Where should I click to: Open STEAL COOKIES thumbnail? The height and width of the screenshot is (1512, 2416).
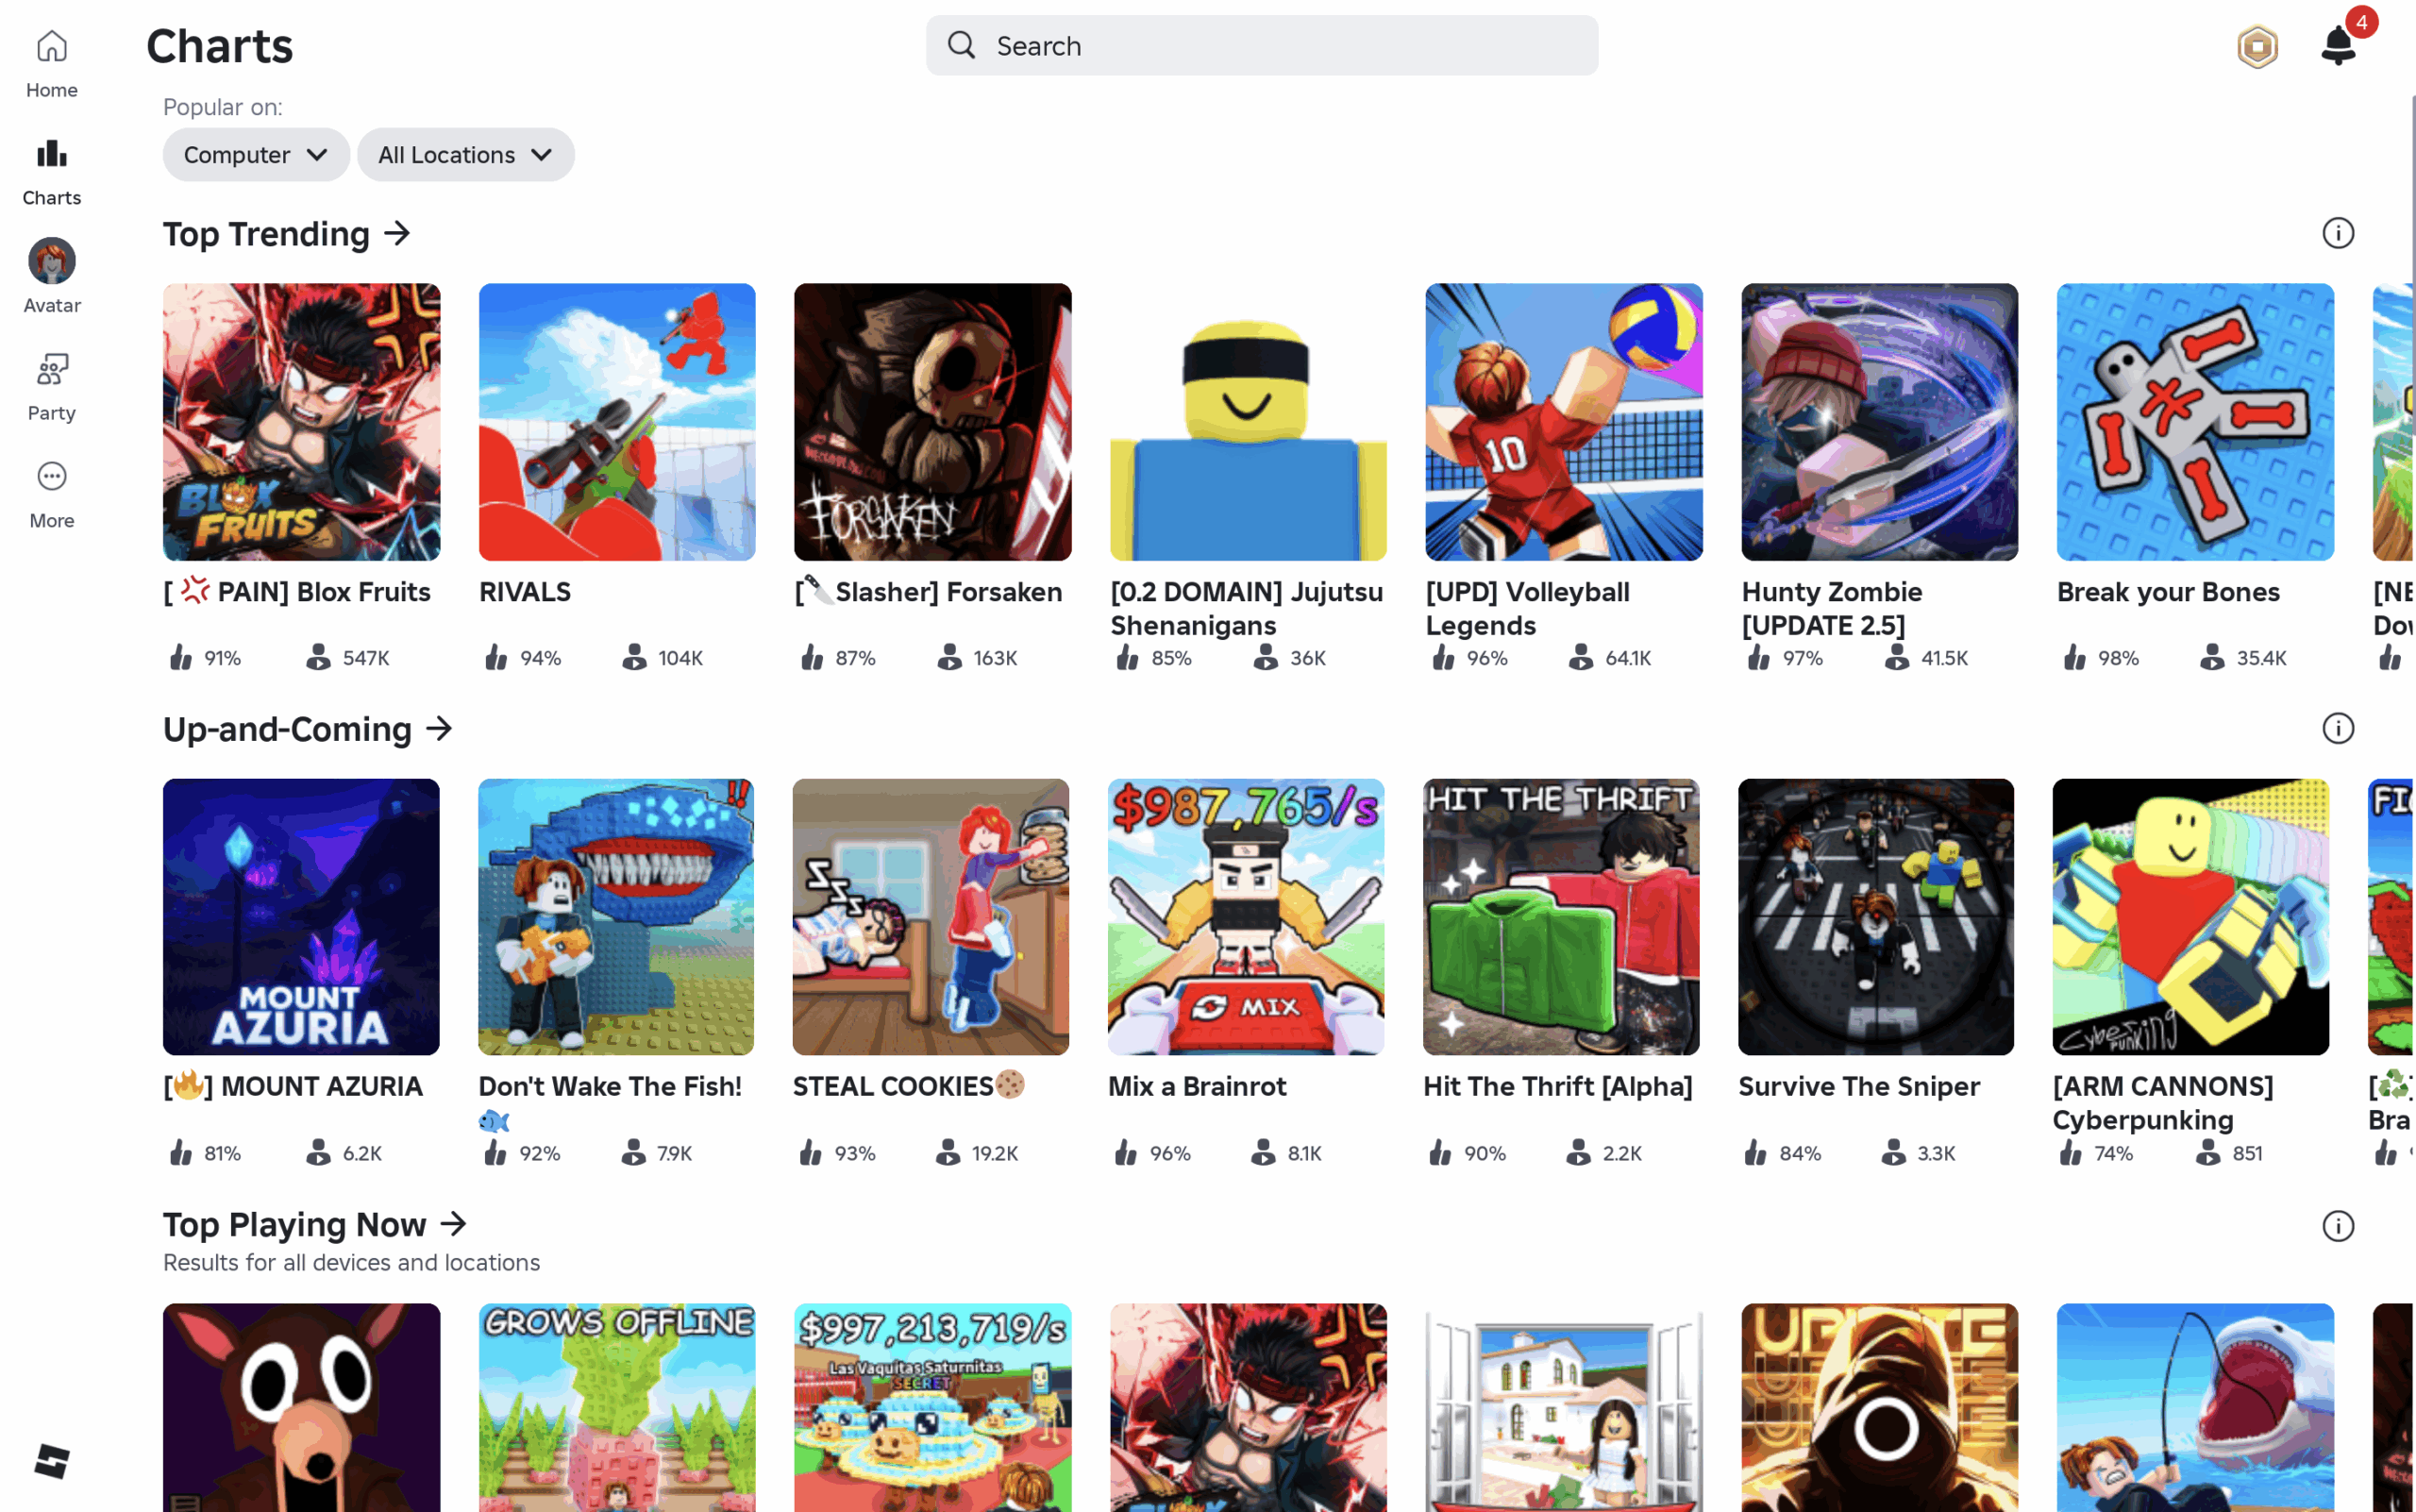tap(931, 917)
